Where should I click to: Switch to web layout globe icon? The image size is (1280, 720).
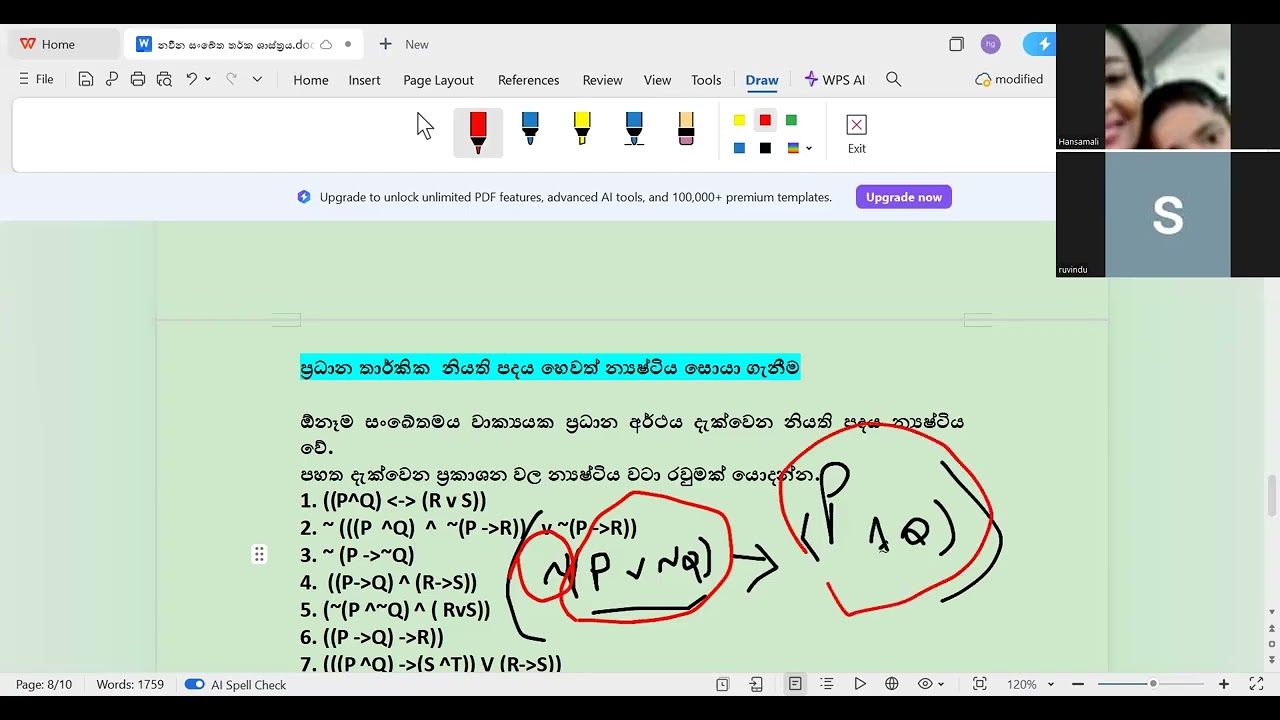pyautogui.click(x=892, y=684)
